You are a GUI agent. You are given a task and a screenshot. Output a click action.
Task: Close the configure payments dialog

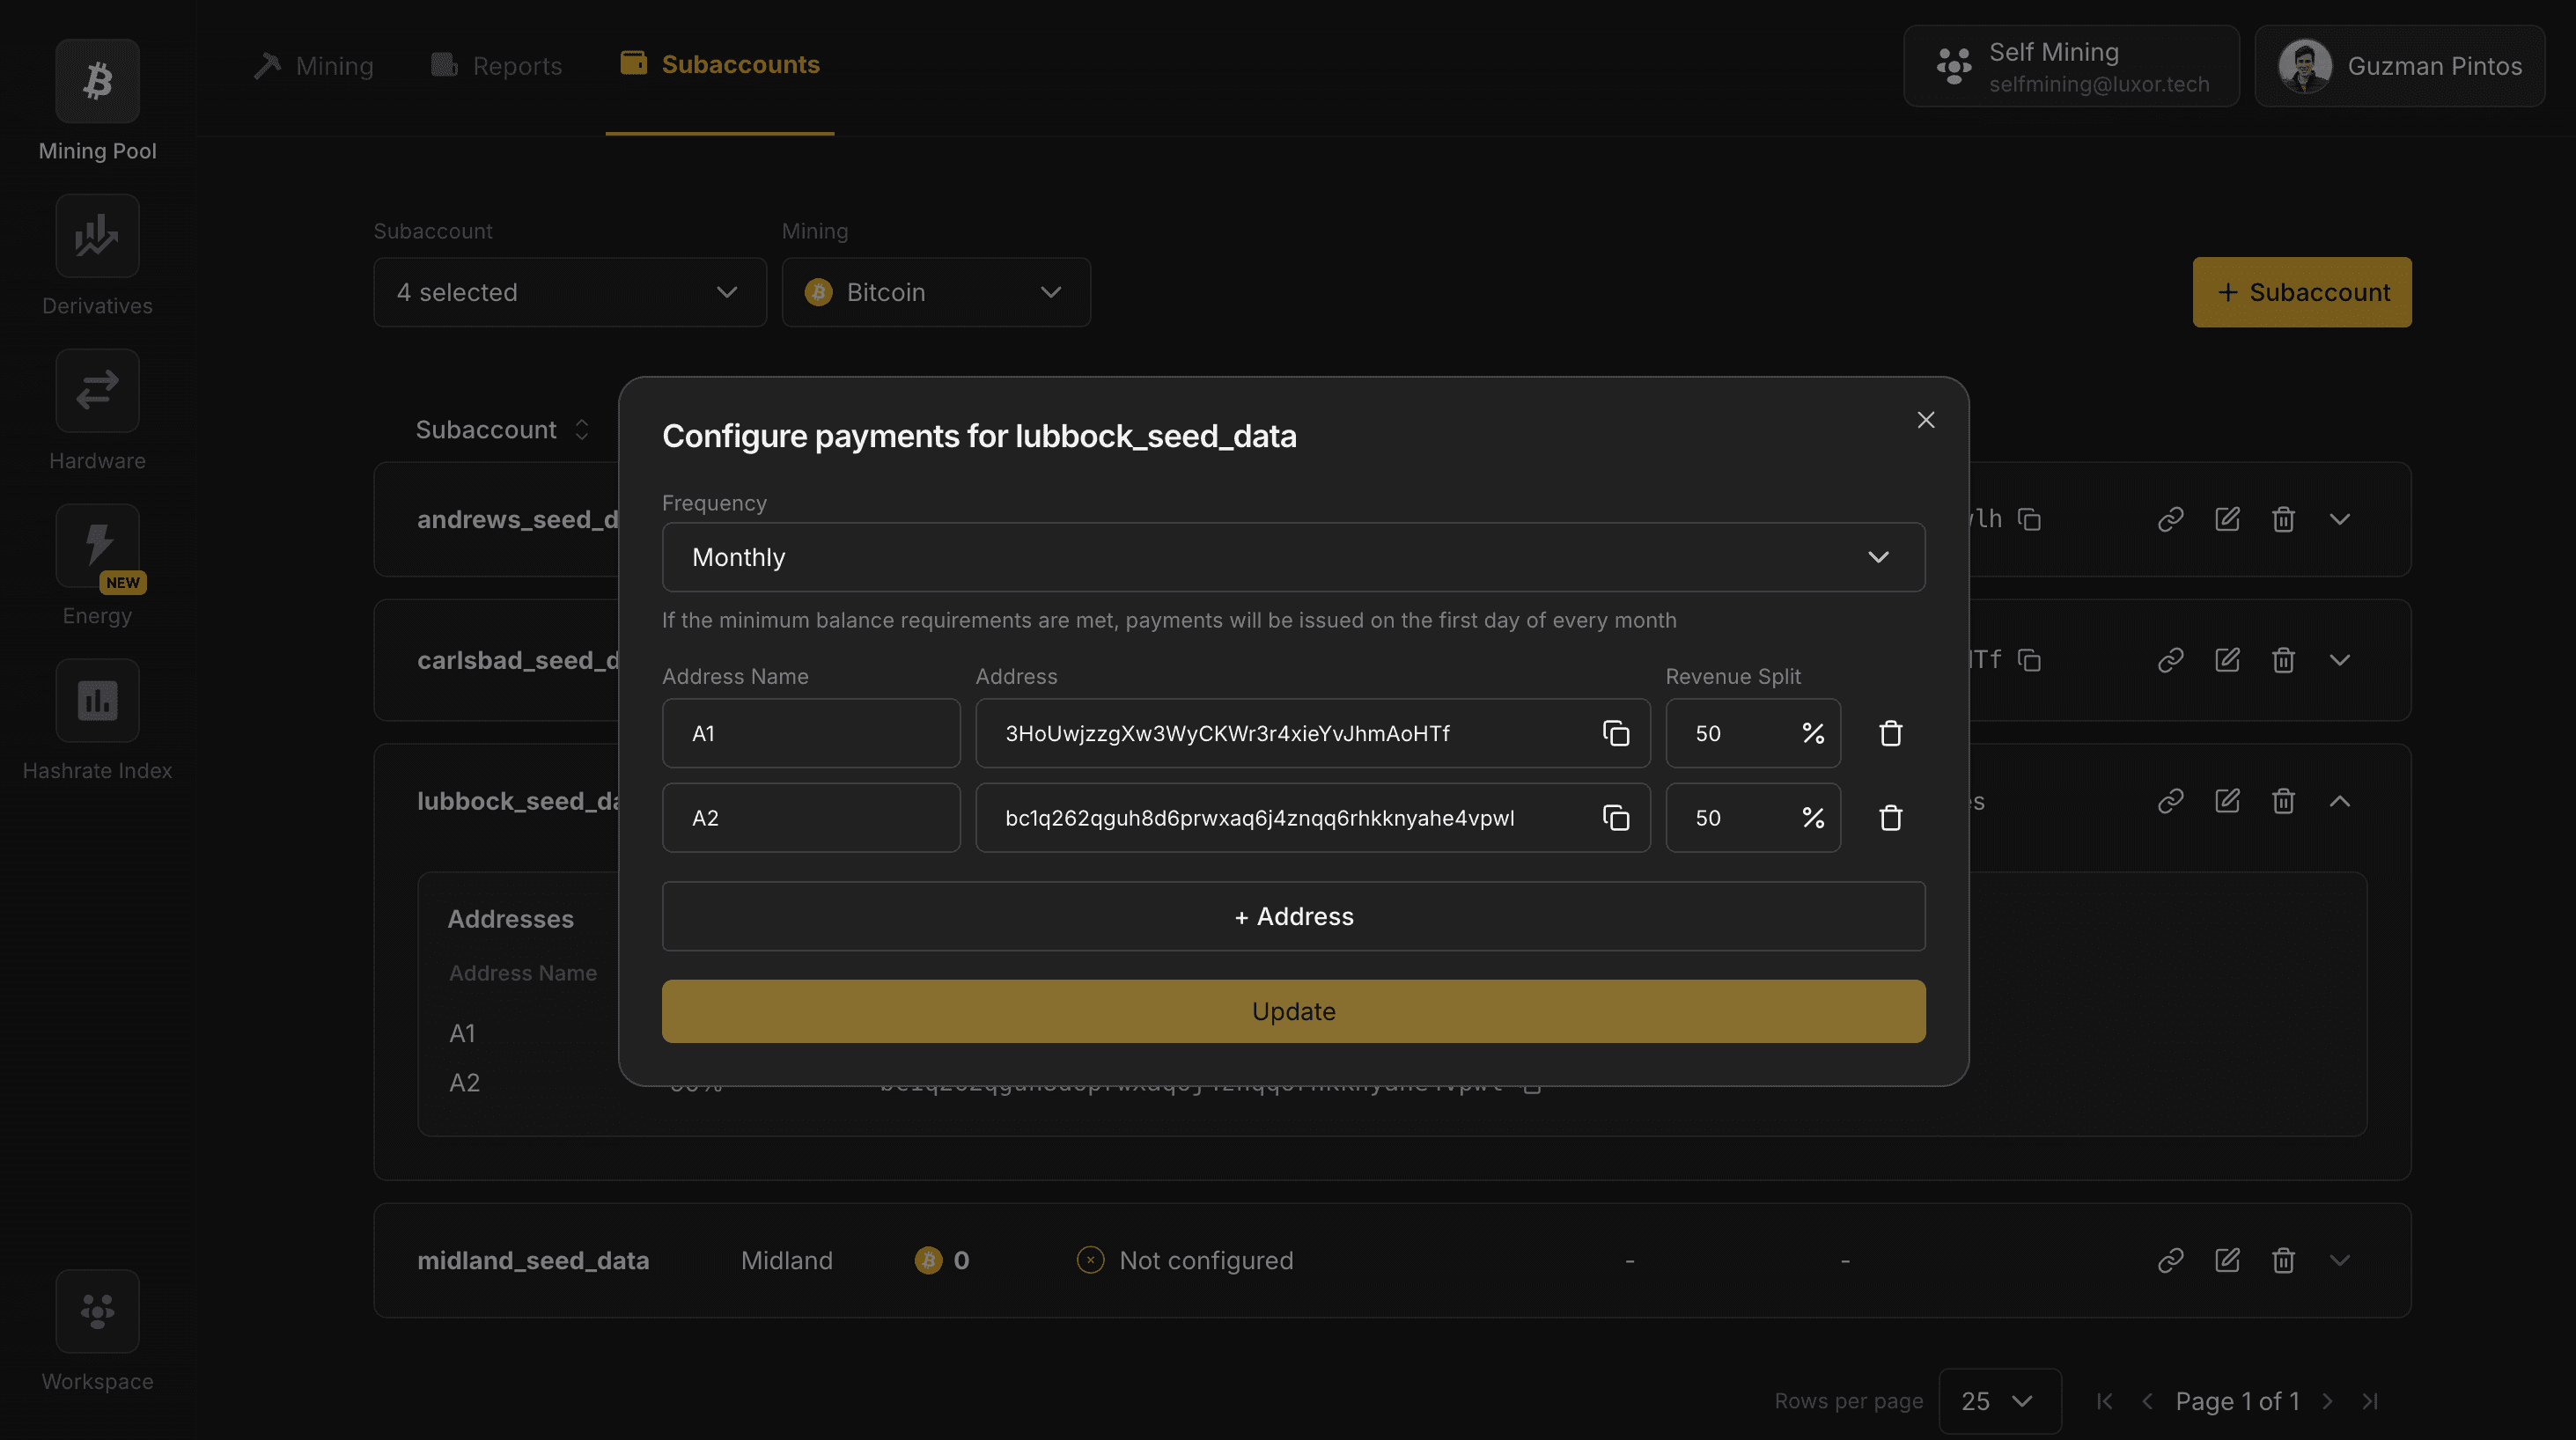coord(1925,420)
